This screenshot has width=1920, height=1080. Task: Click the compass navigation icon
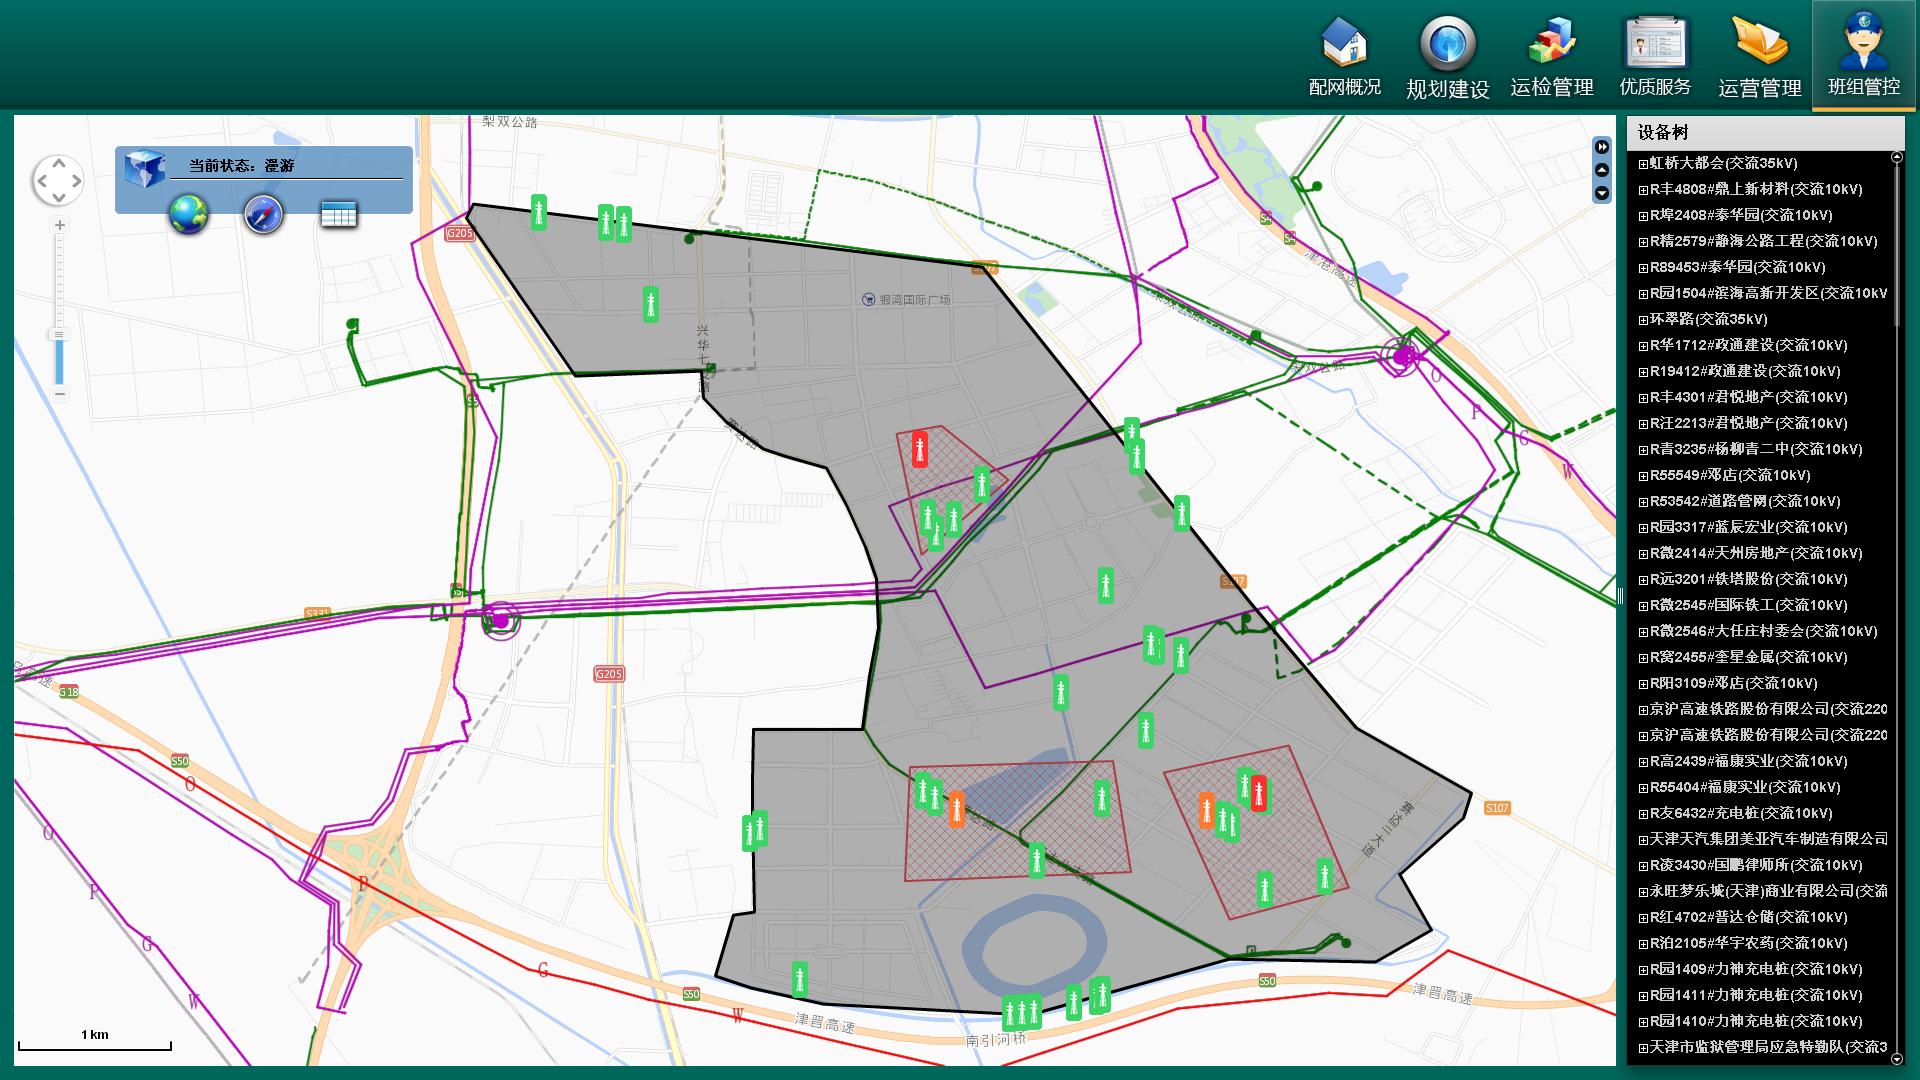point(264,214)
